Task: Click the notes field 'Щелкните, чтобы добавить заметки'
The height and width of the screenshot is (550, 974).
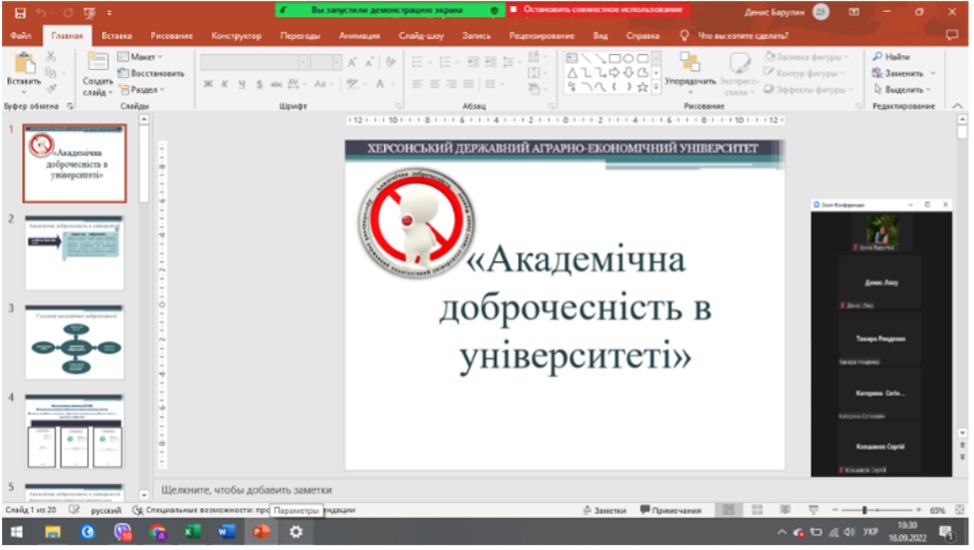Action: (247, 490)
